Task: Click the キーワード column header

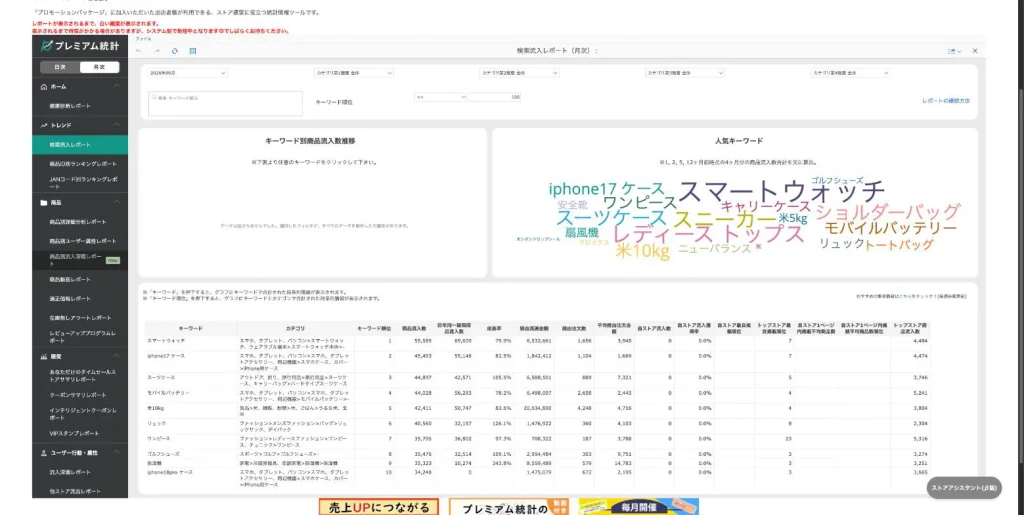Action: click(191, 328)
